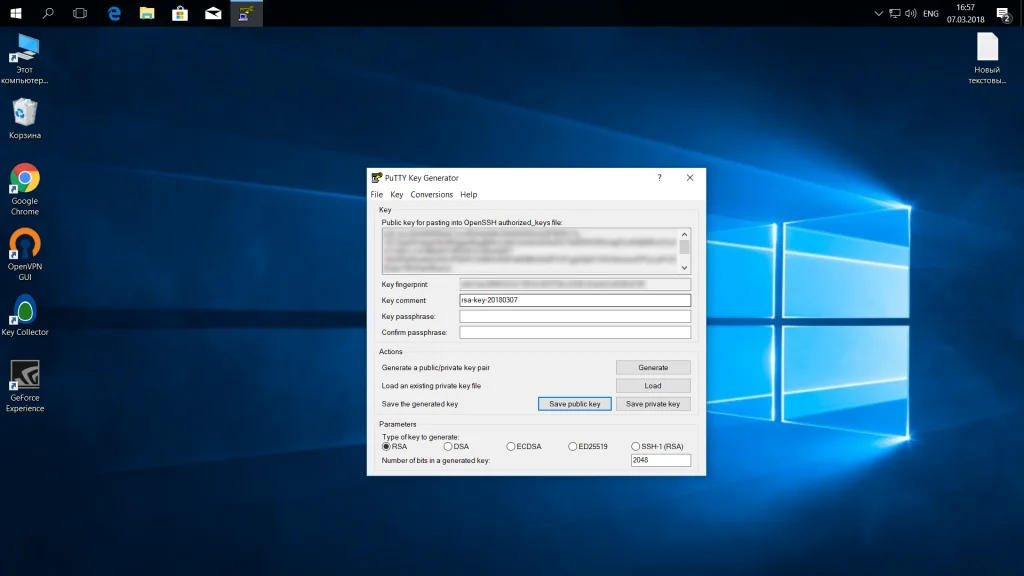
Task: Open the Conversions menu
Action: click(x=431, y=194)
